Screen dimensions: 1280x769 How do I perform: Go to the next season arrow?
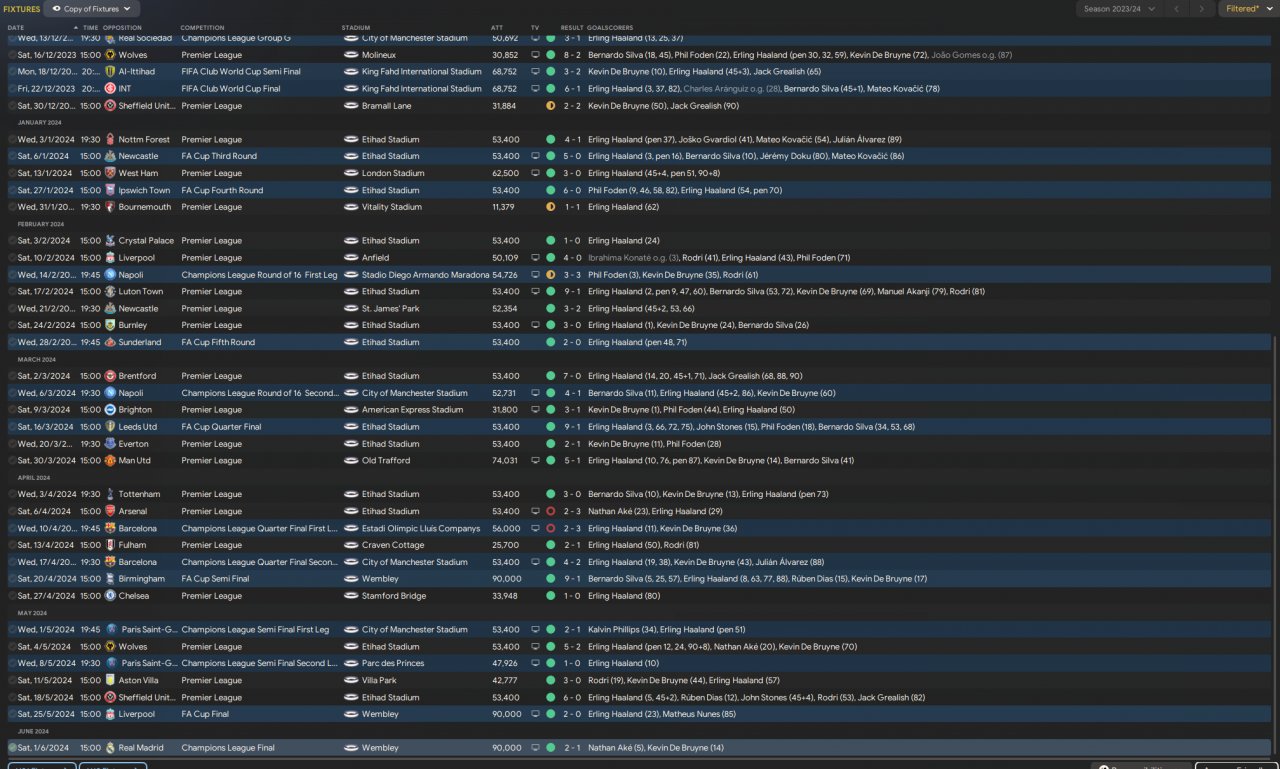(x=1203, y=9)
